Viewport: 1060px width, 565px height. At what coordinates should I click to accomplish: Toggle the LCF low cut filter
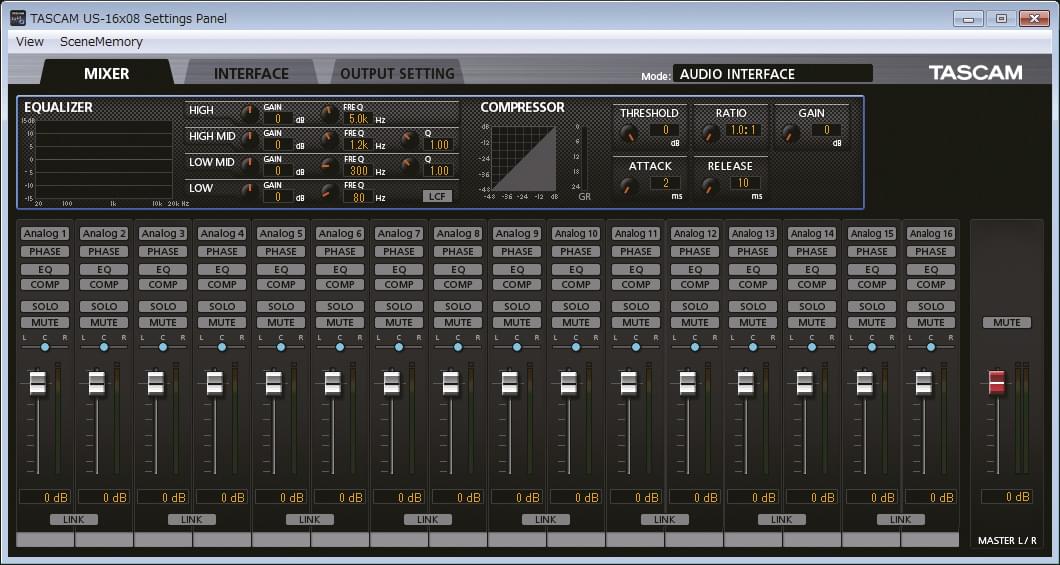[x=437, y=196]
